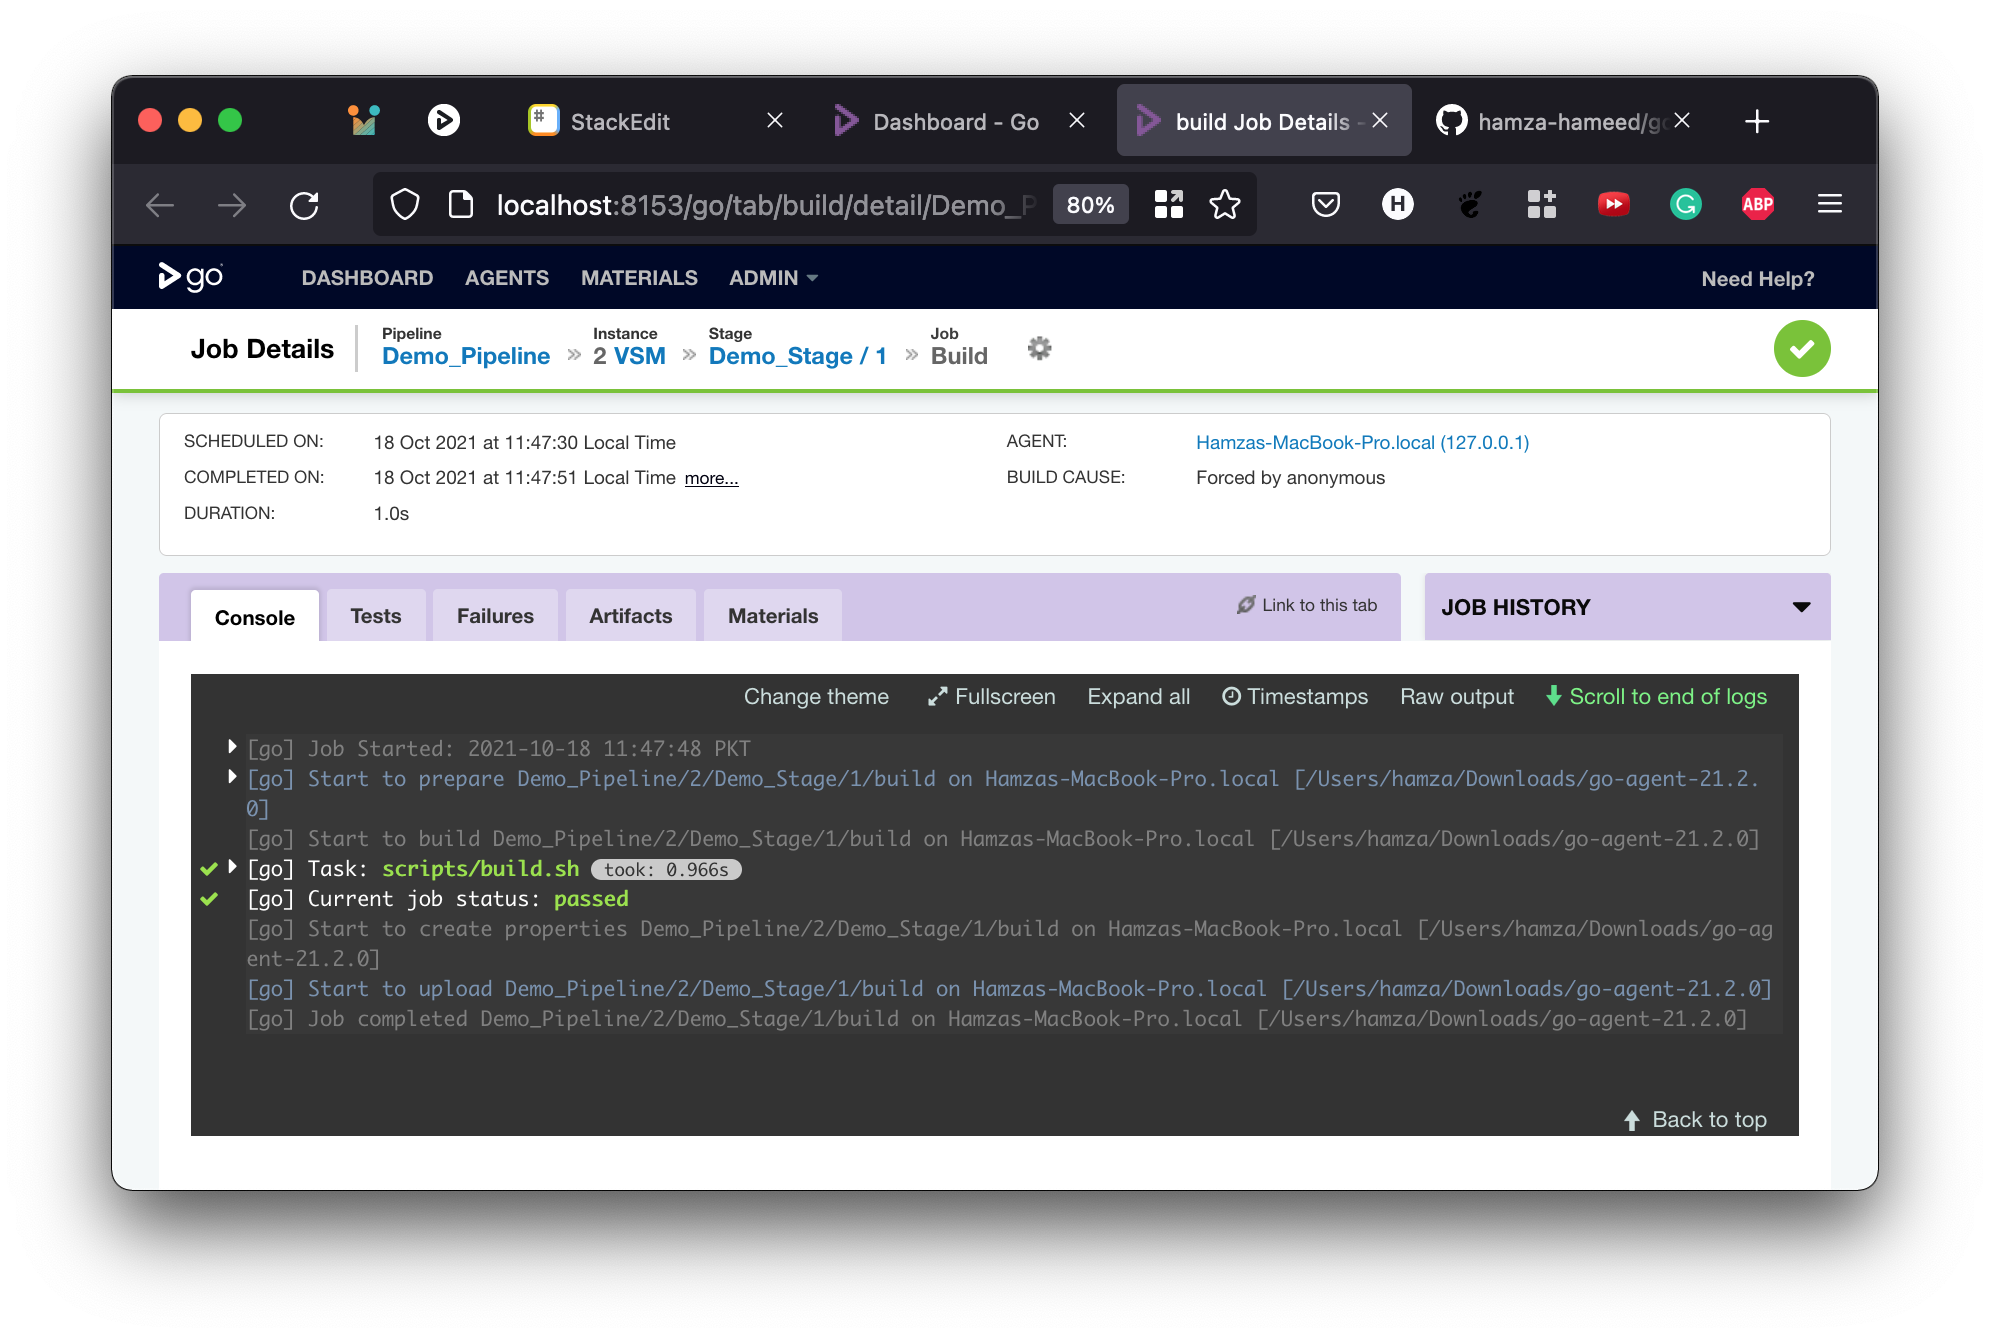1990x1338 pixels.
Task: Click the Hamzas-MacBook-Pro agent link
Action: tap(1363, 442)
